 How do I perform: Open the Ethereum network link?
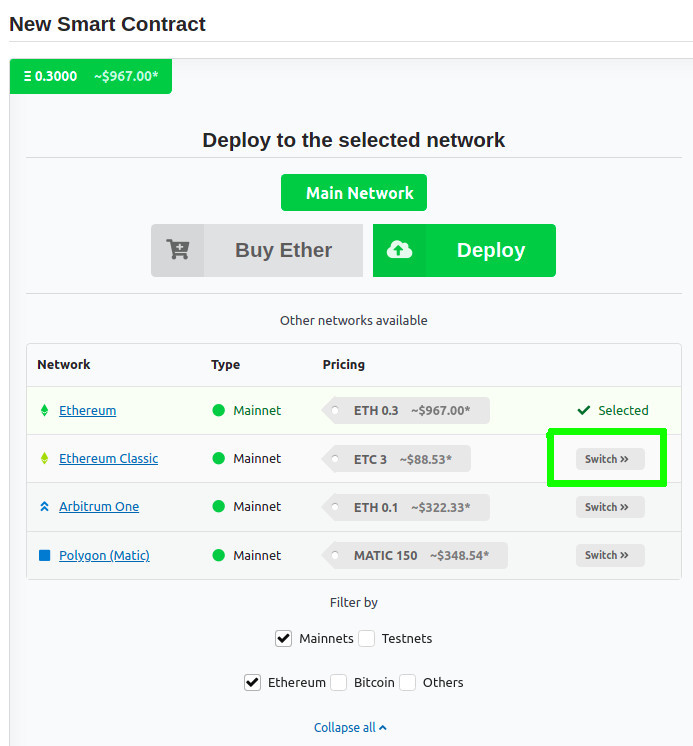pyautogui.click(x=88, y=410)
